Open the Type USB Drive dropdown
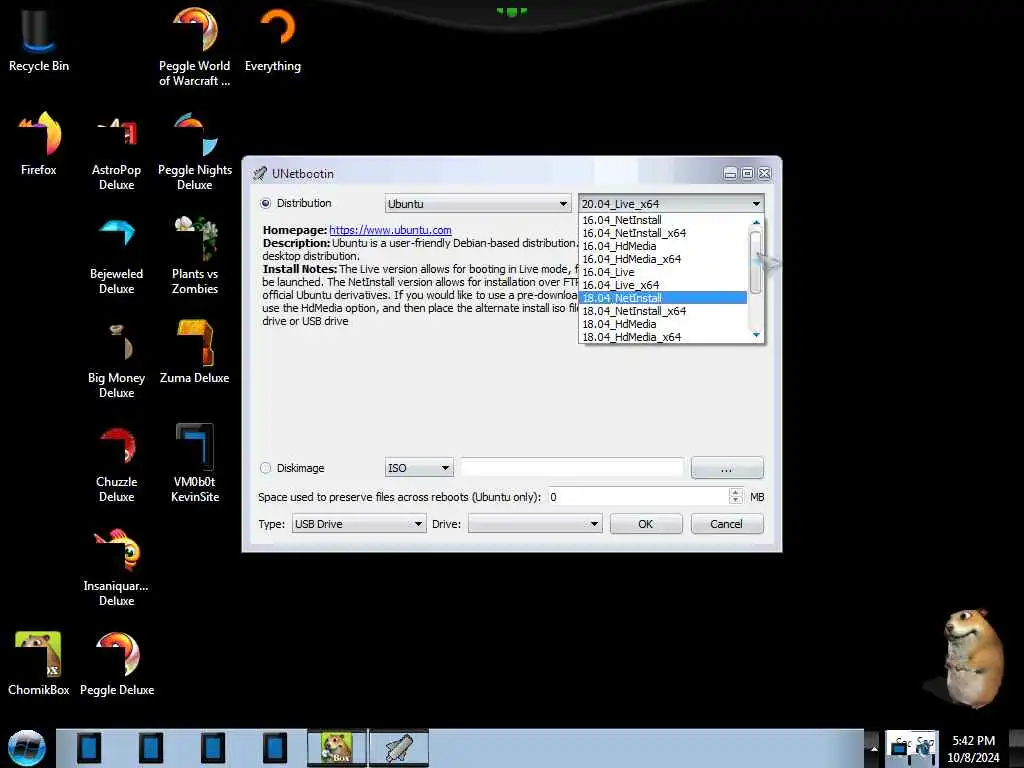 (359, 524)
